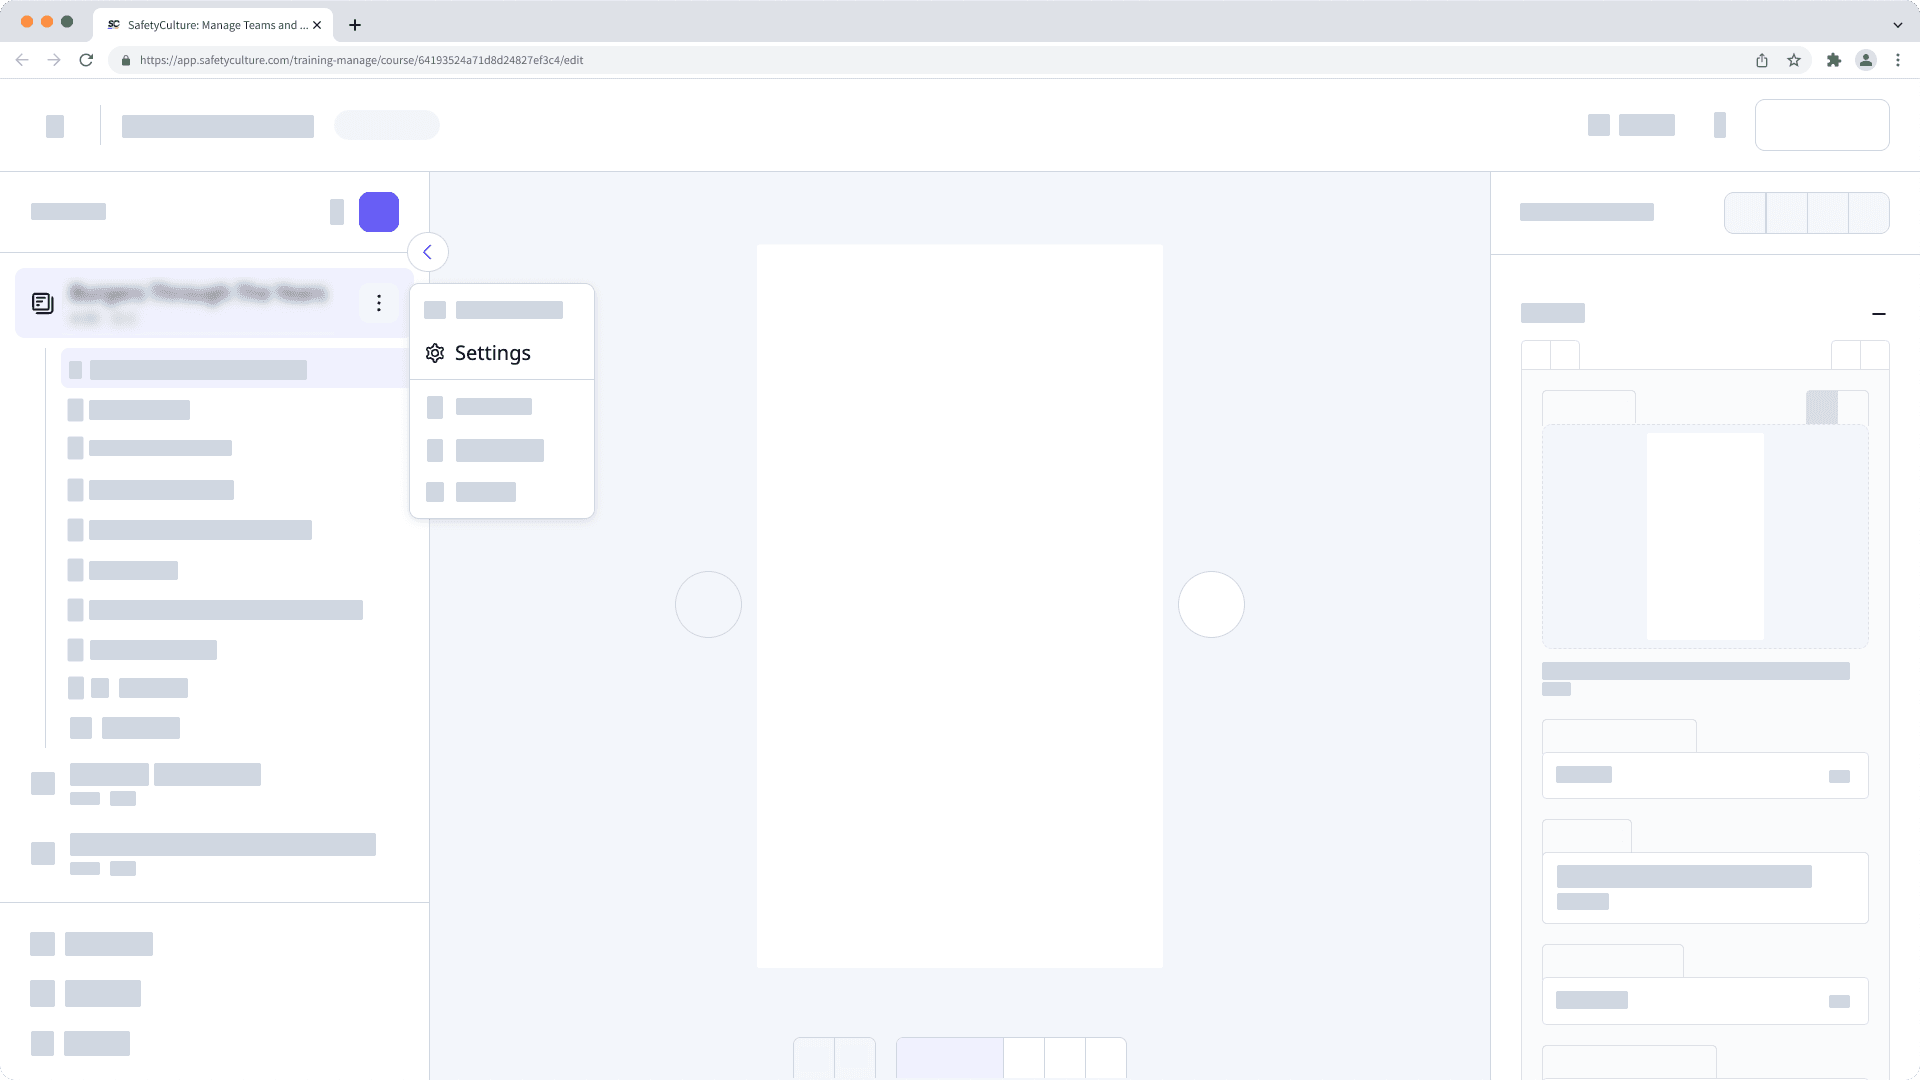The image size is (1920, 1080).
Task: Open Chrome's vertical three-dot menu
Action: pos(1898,60)
